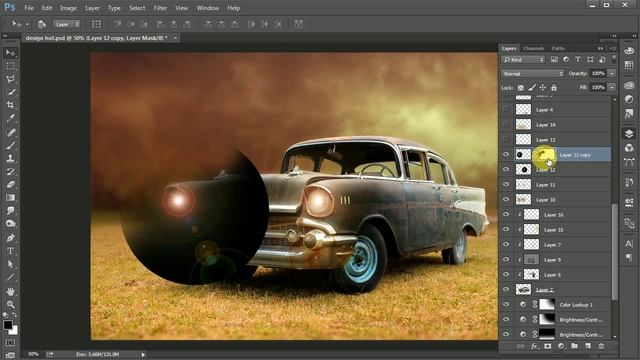Select the Spot Healing Brush tool

10,132
